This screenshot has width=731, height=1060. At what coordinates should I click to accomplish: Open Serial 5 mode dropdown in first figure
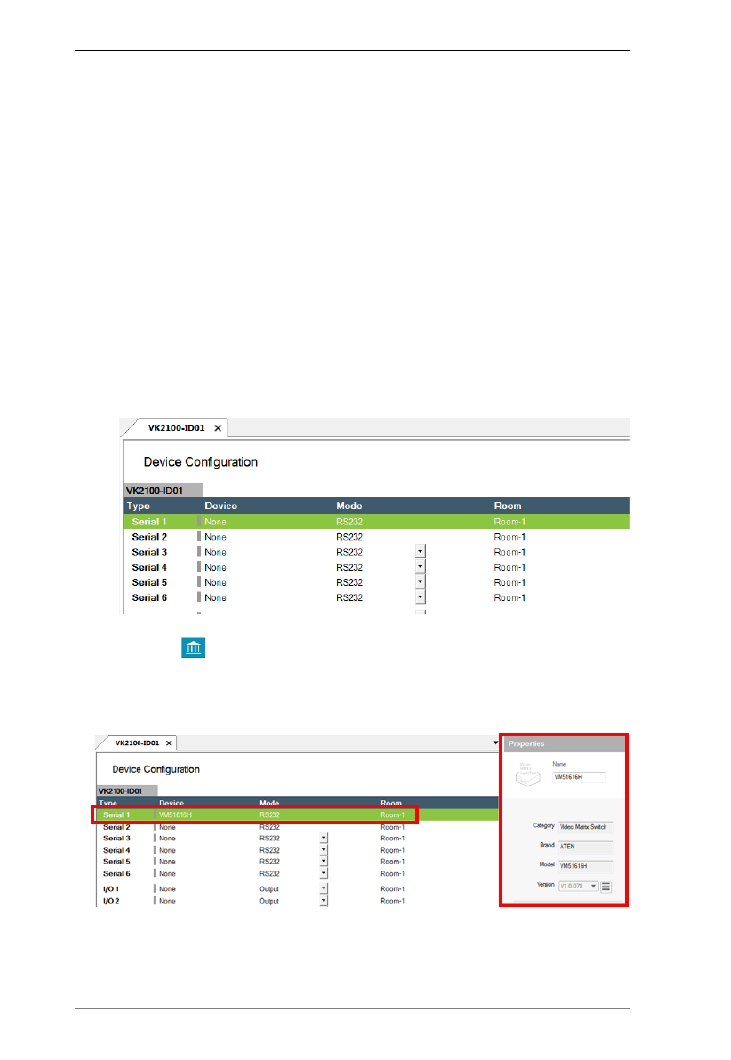[420, 581]
